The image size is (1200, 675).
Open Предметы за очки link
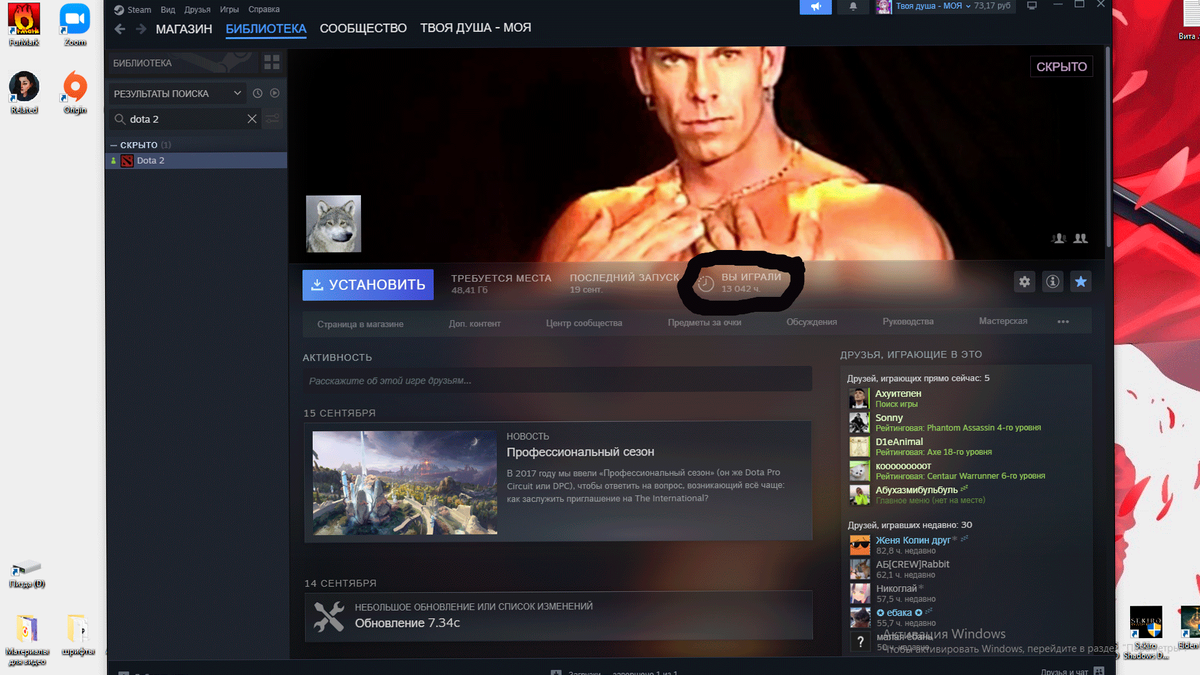(705, 322)
